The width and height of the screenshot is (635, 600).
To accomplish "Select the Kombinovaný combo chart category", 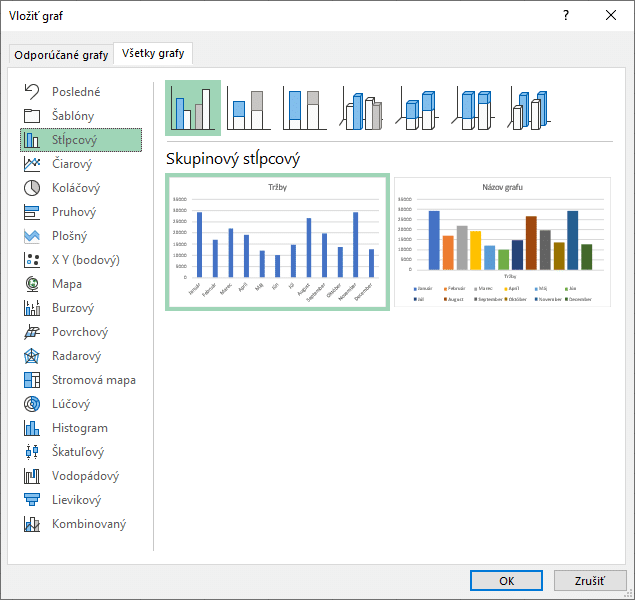I will [x=81, y=524].
